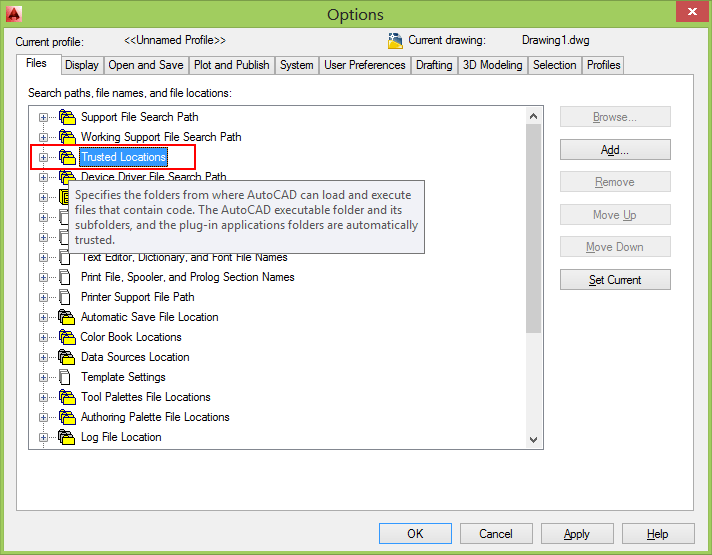
Task: Click the AutoCAD logo in title bar
Action: pos(14,14)
